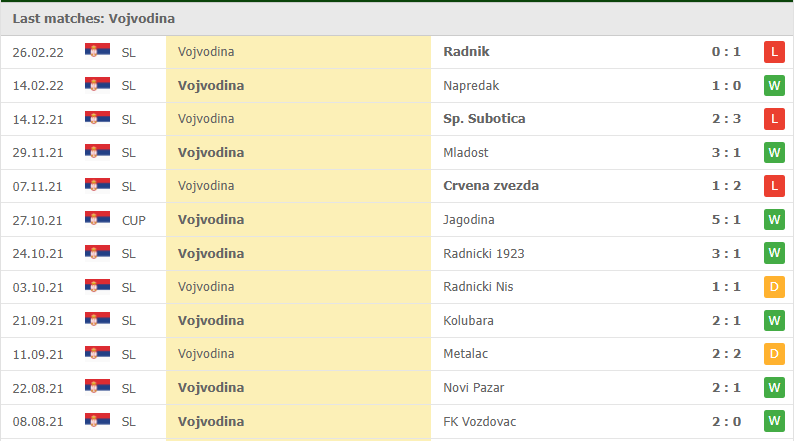This screenshot has width=794, height=441.
Task: Click the 0 : 1 score against Radnik
Action: [726, 52]
